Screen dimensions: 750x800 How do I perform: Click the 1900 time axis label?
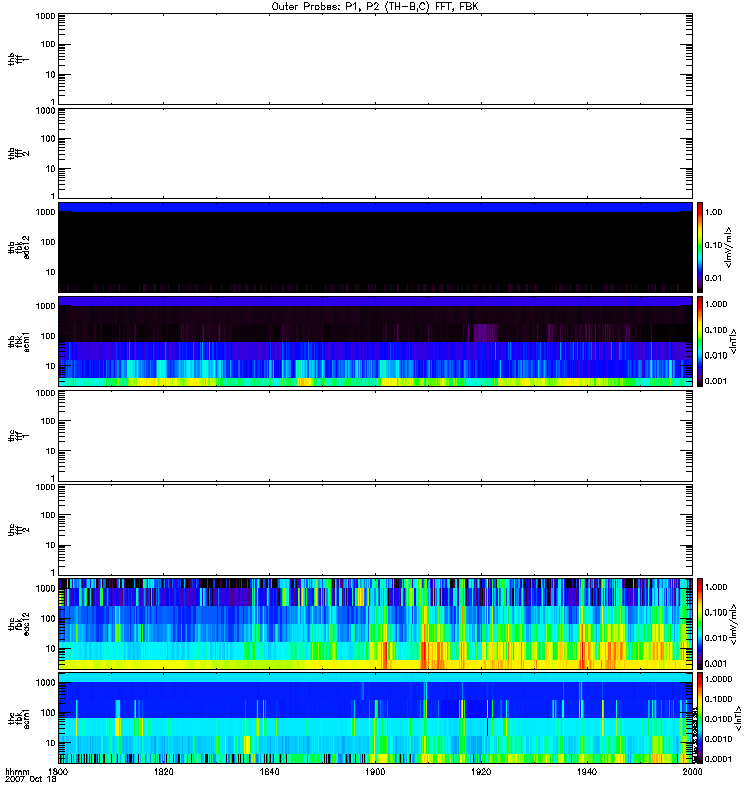coord(375,773)
